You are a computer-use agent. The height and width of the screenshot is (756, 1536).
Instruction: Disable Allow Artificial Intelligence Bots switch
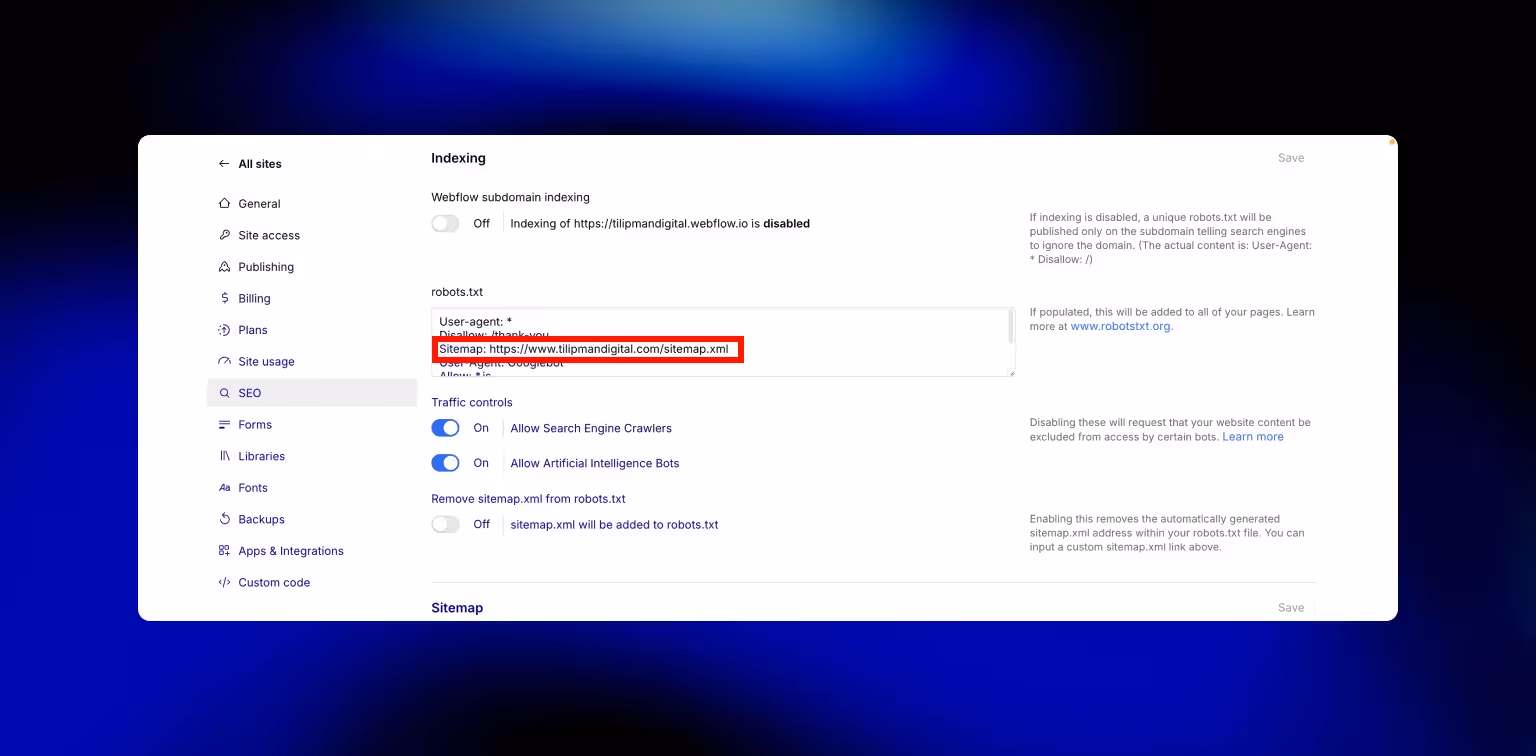pos(445,463)
